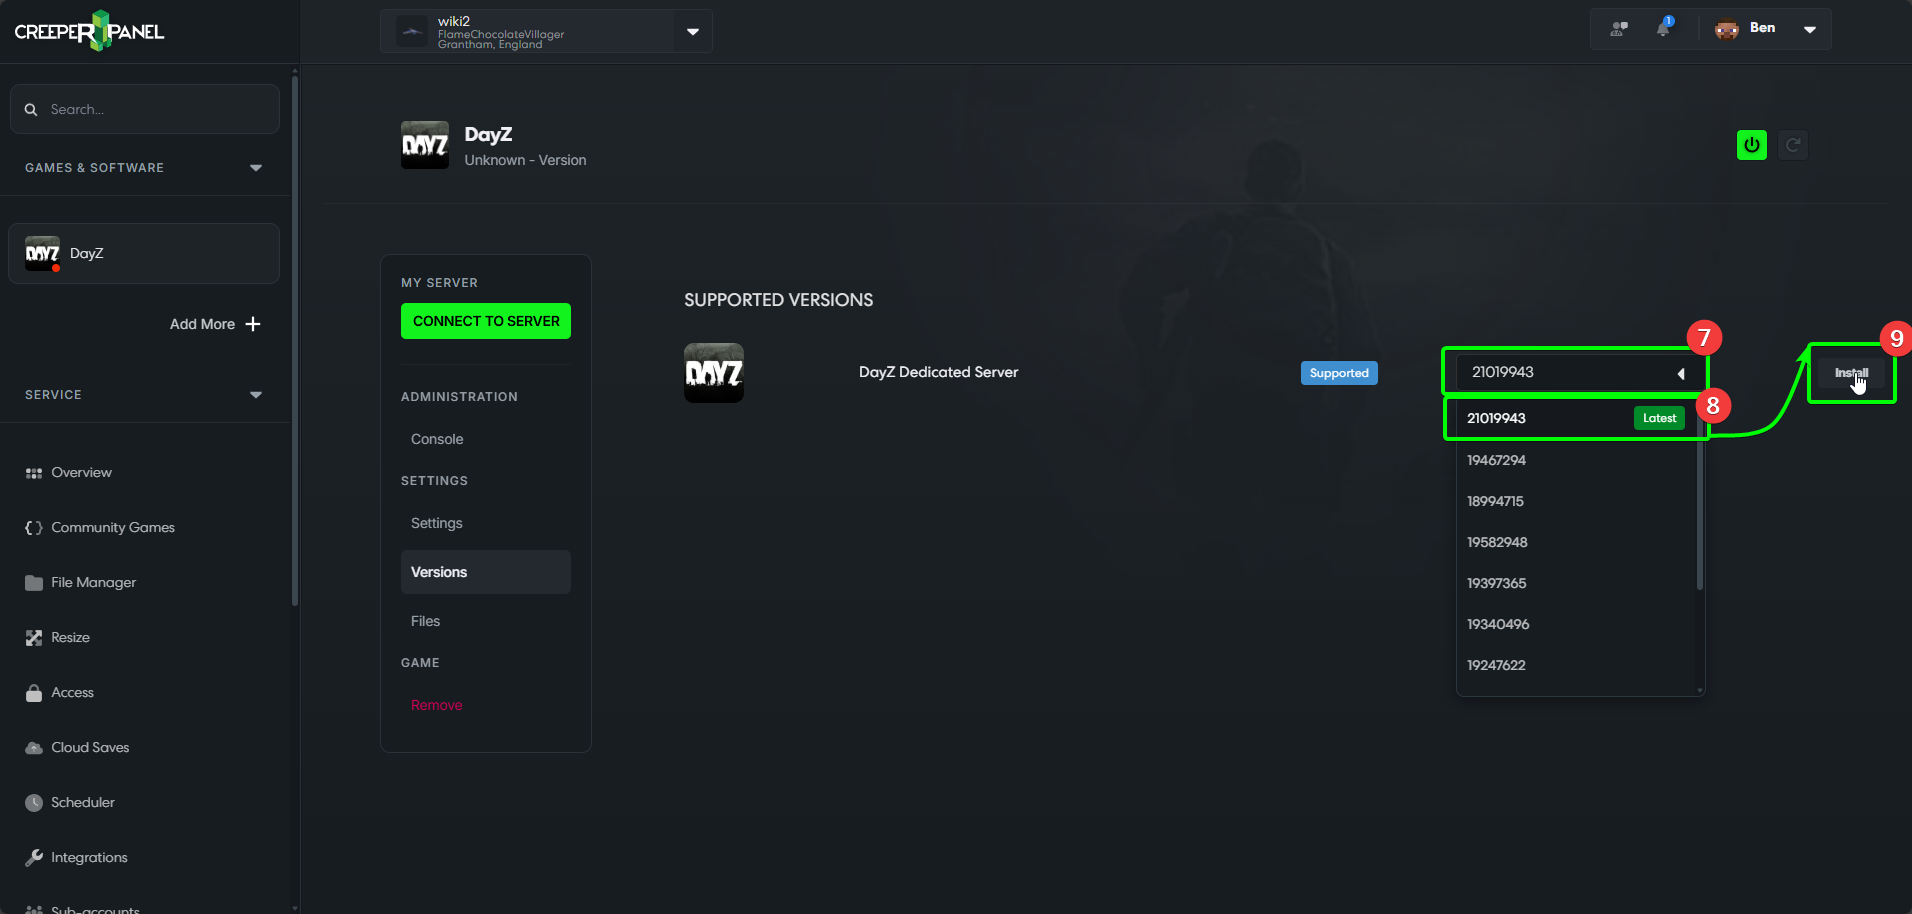Open Scheduler from the sidebar

point(82,802)
